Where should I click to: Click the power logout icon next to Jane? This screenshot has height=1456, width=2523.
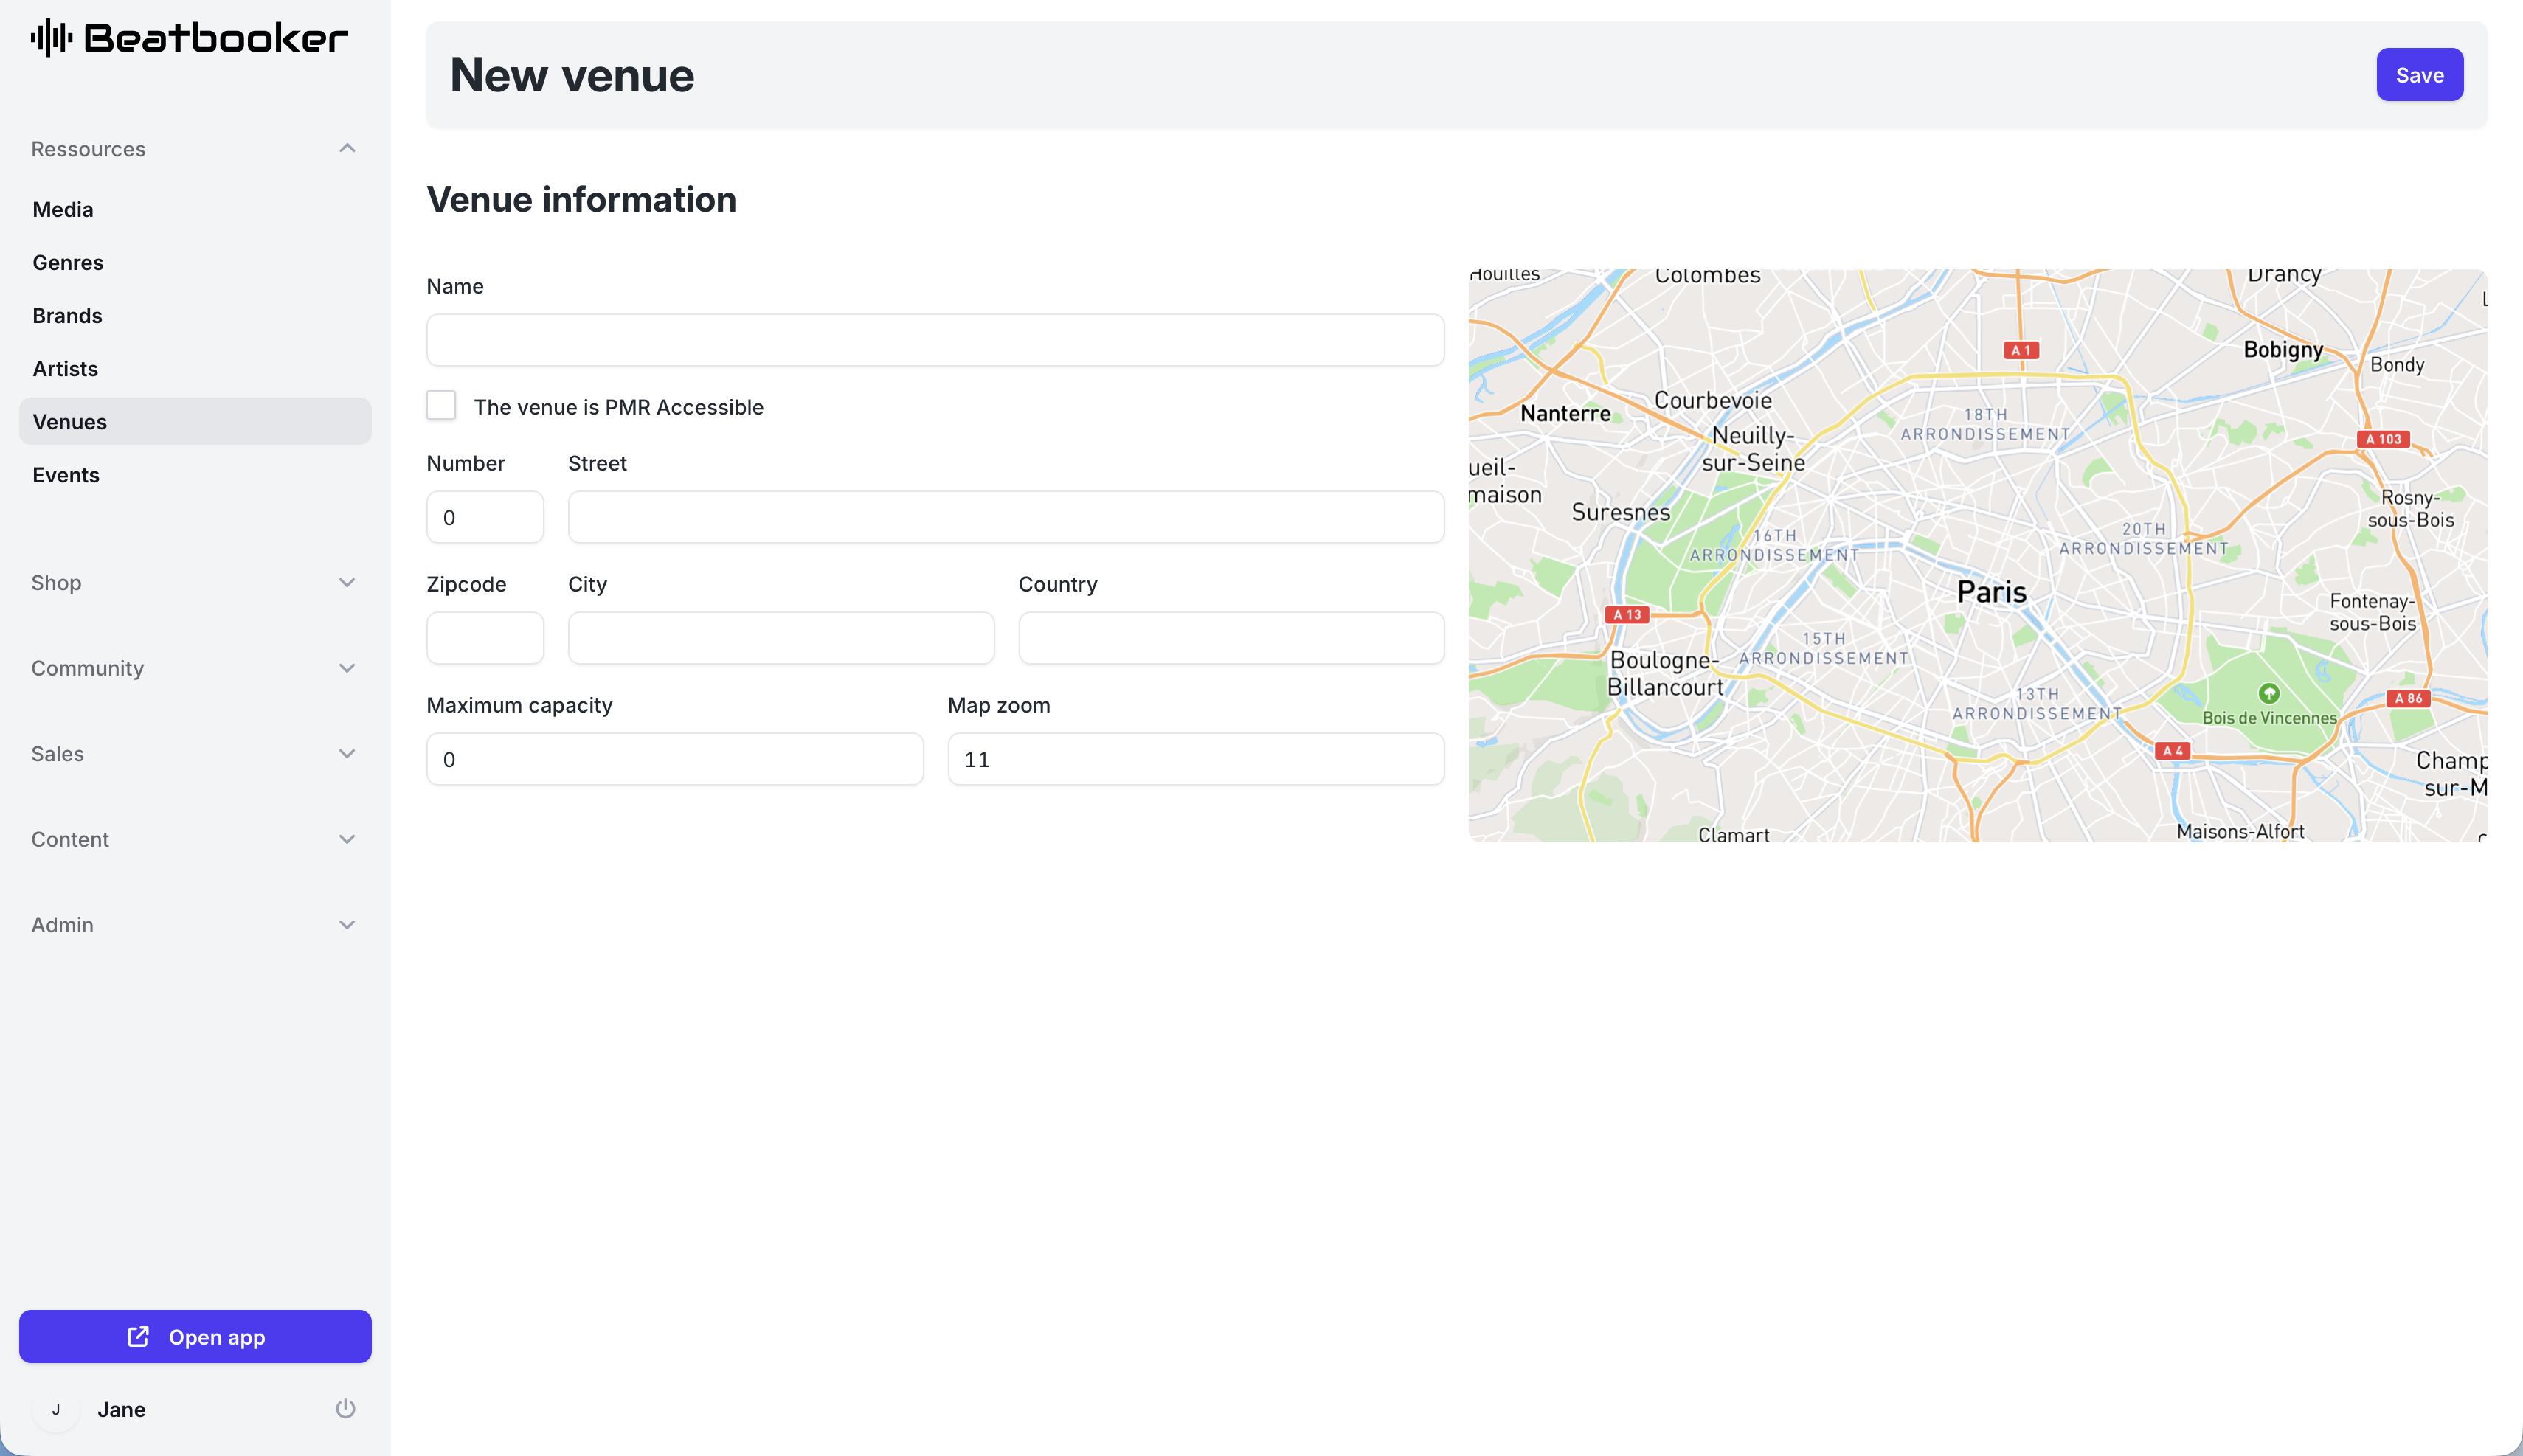click(345, 1409)
